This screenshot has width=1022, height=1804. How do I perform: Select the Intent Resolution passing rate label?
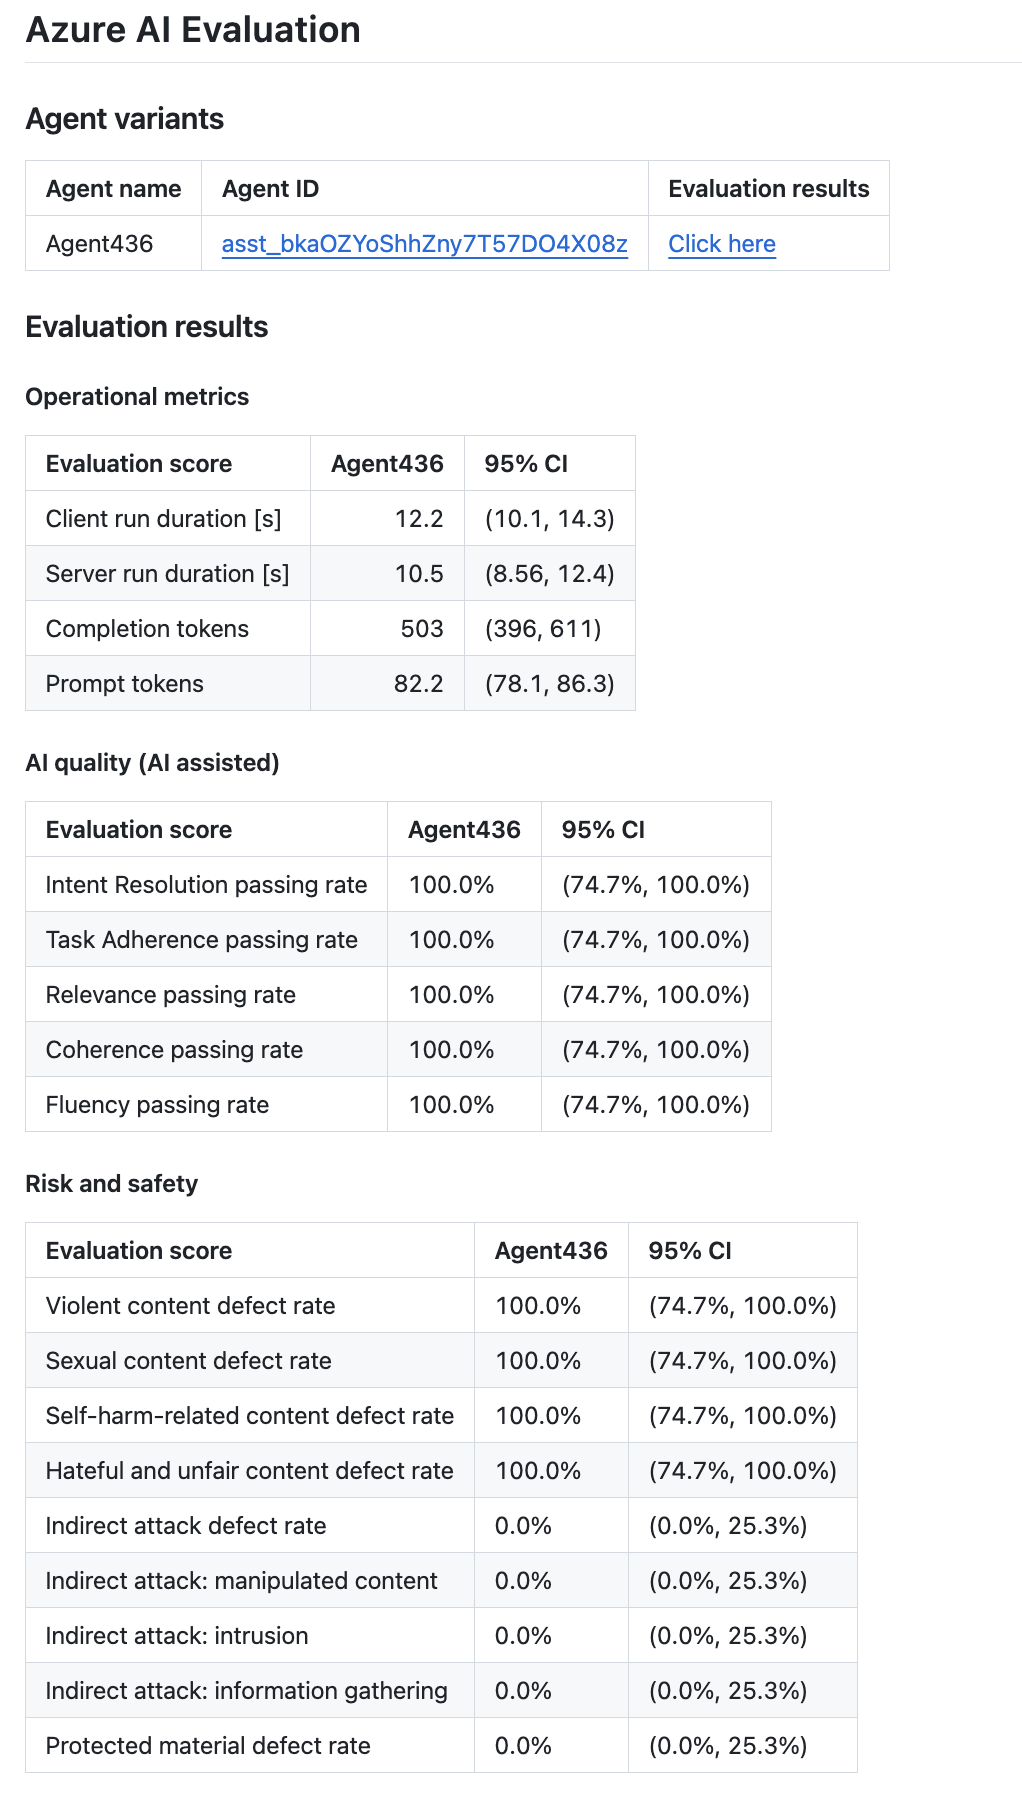(x=207, y=885)
